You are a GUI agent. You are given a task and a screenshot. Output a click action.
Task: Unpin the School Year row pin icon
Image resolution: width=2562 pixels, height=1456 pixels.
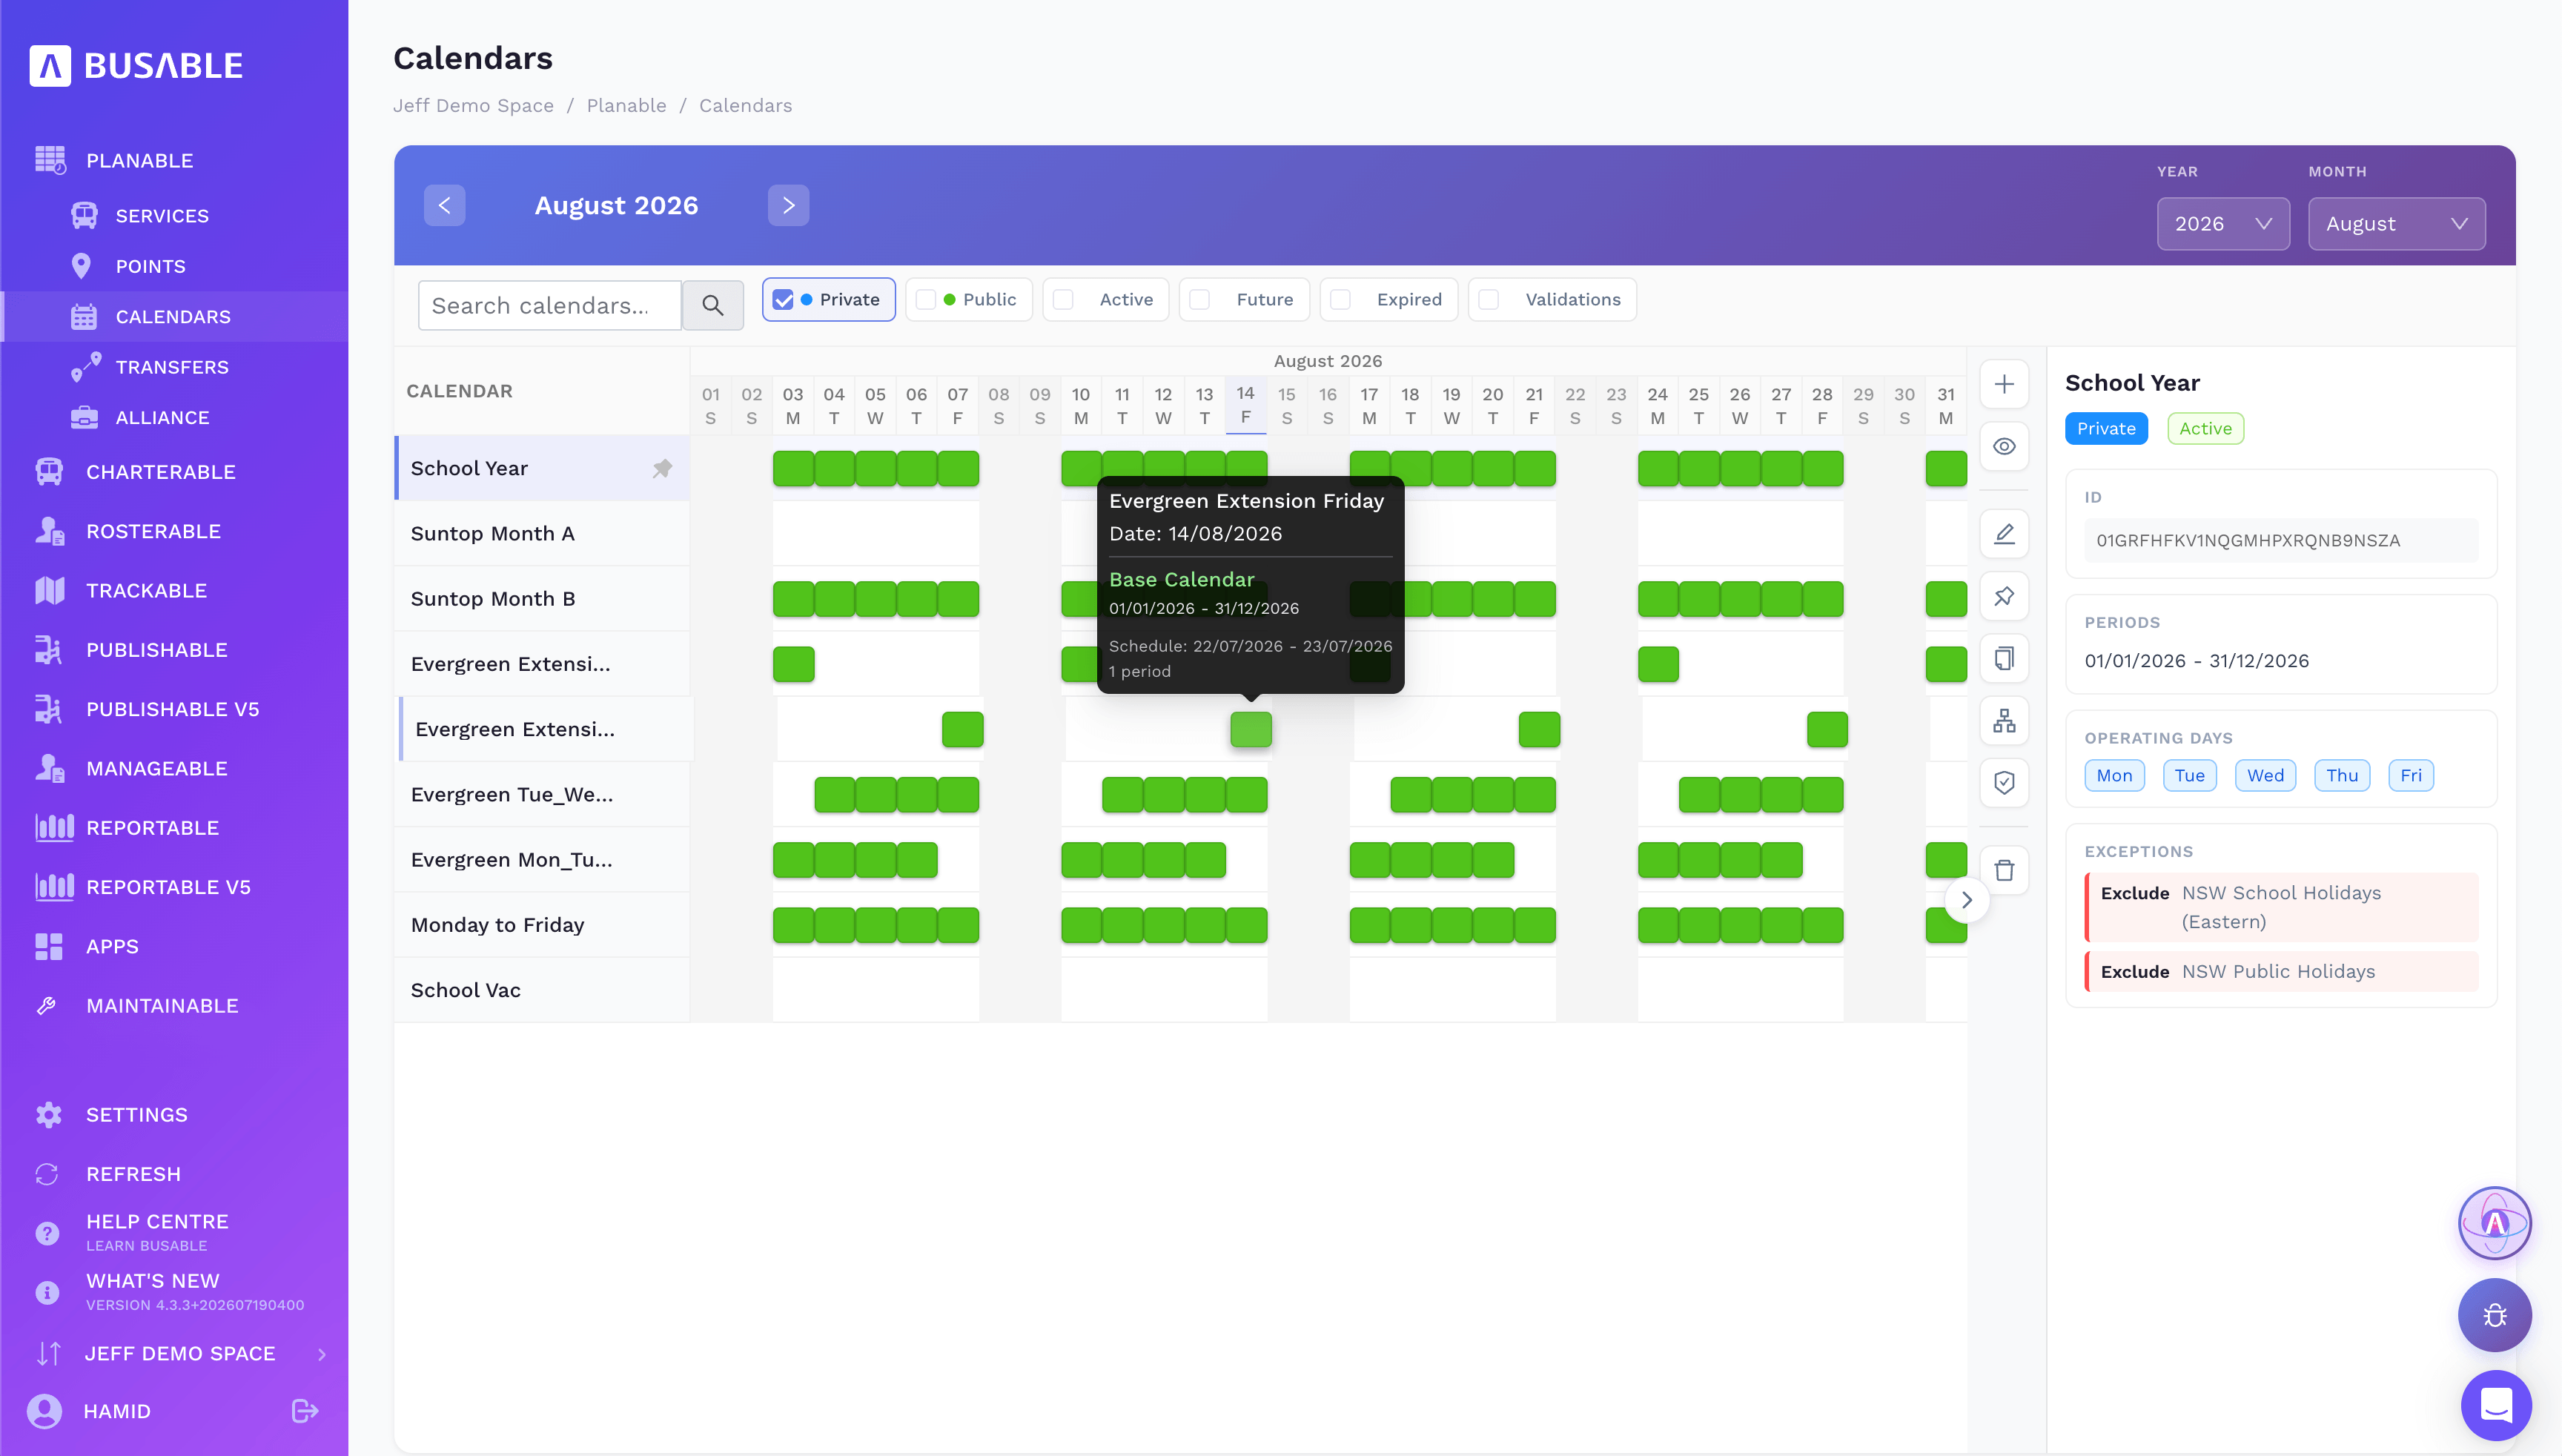pyautogui.click(x=662, y=468)
